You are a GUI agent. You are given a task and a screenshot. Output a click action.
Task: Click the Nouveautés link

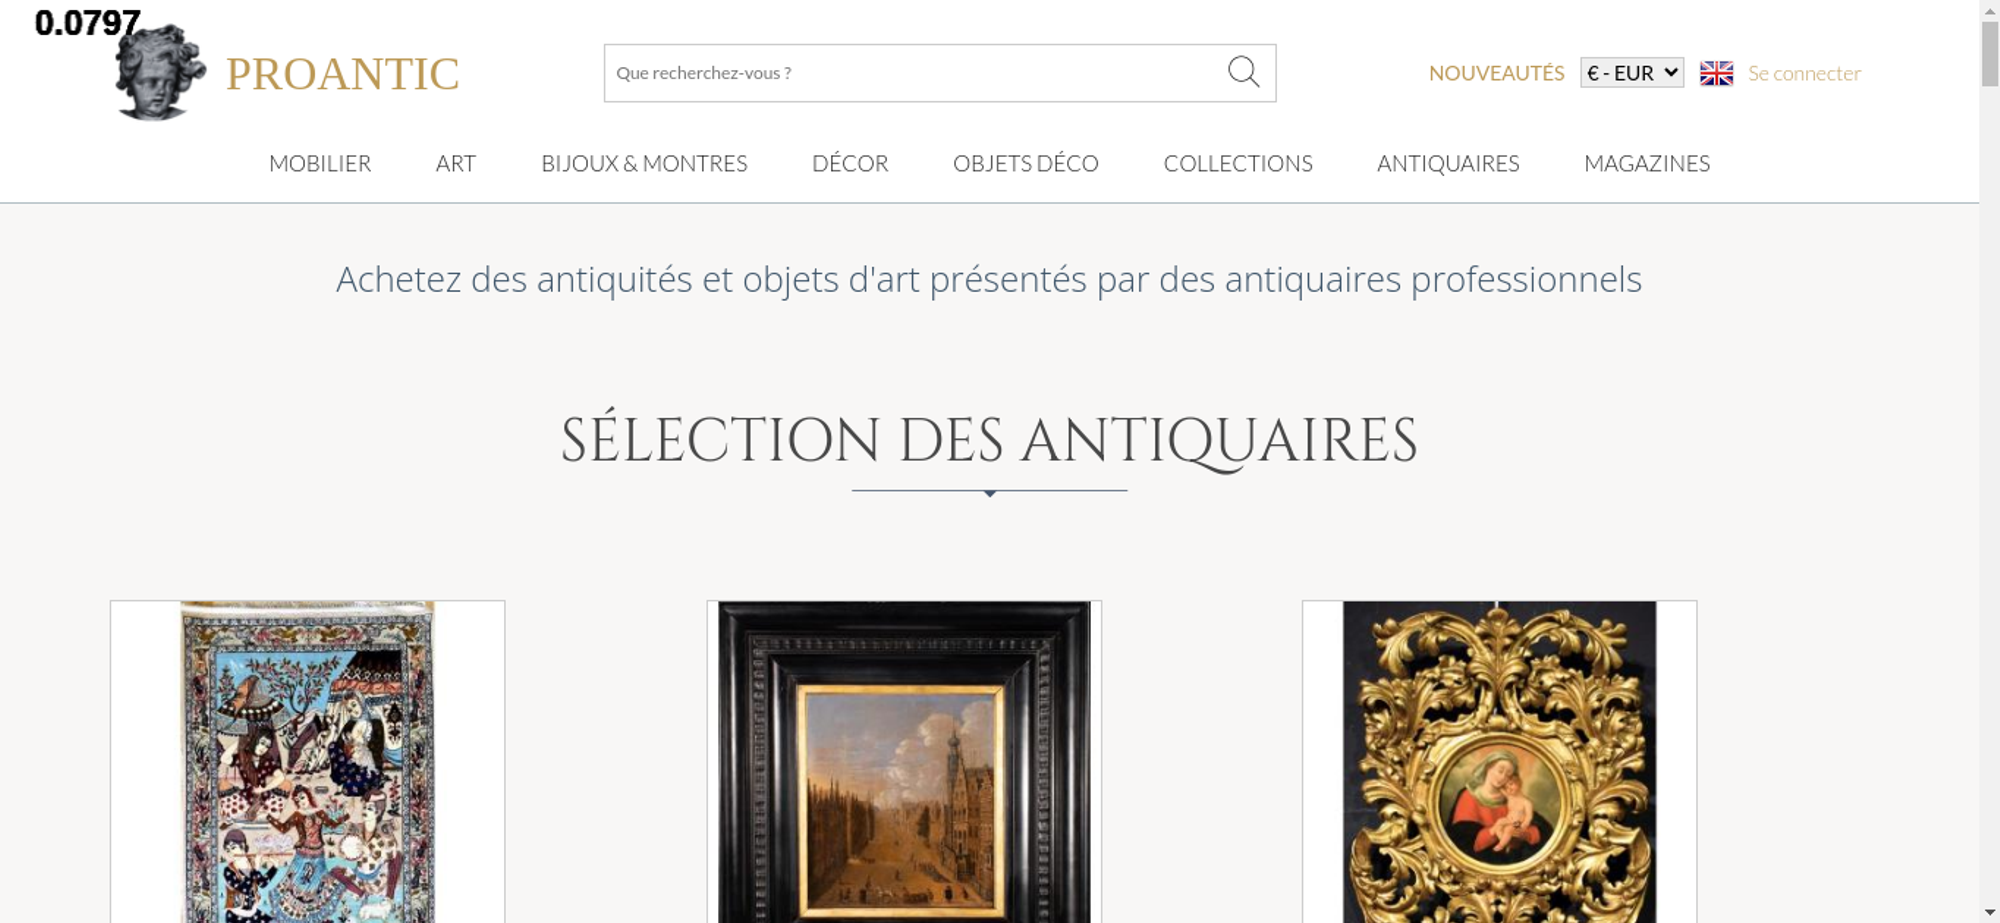(1496, 73)
